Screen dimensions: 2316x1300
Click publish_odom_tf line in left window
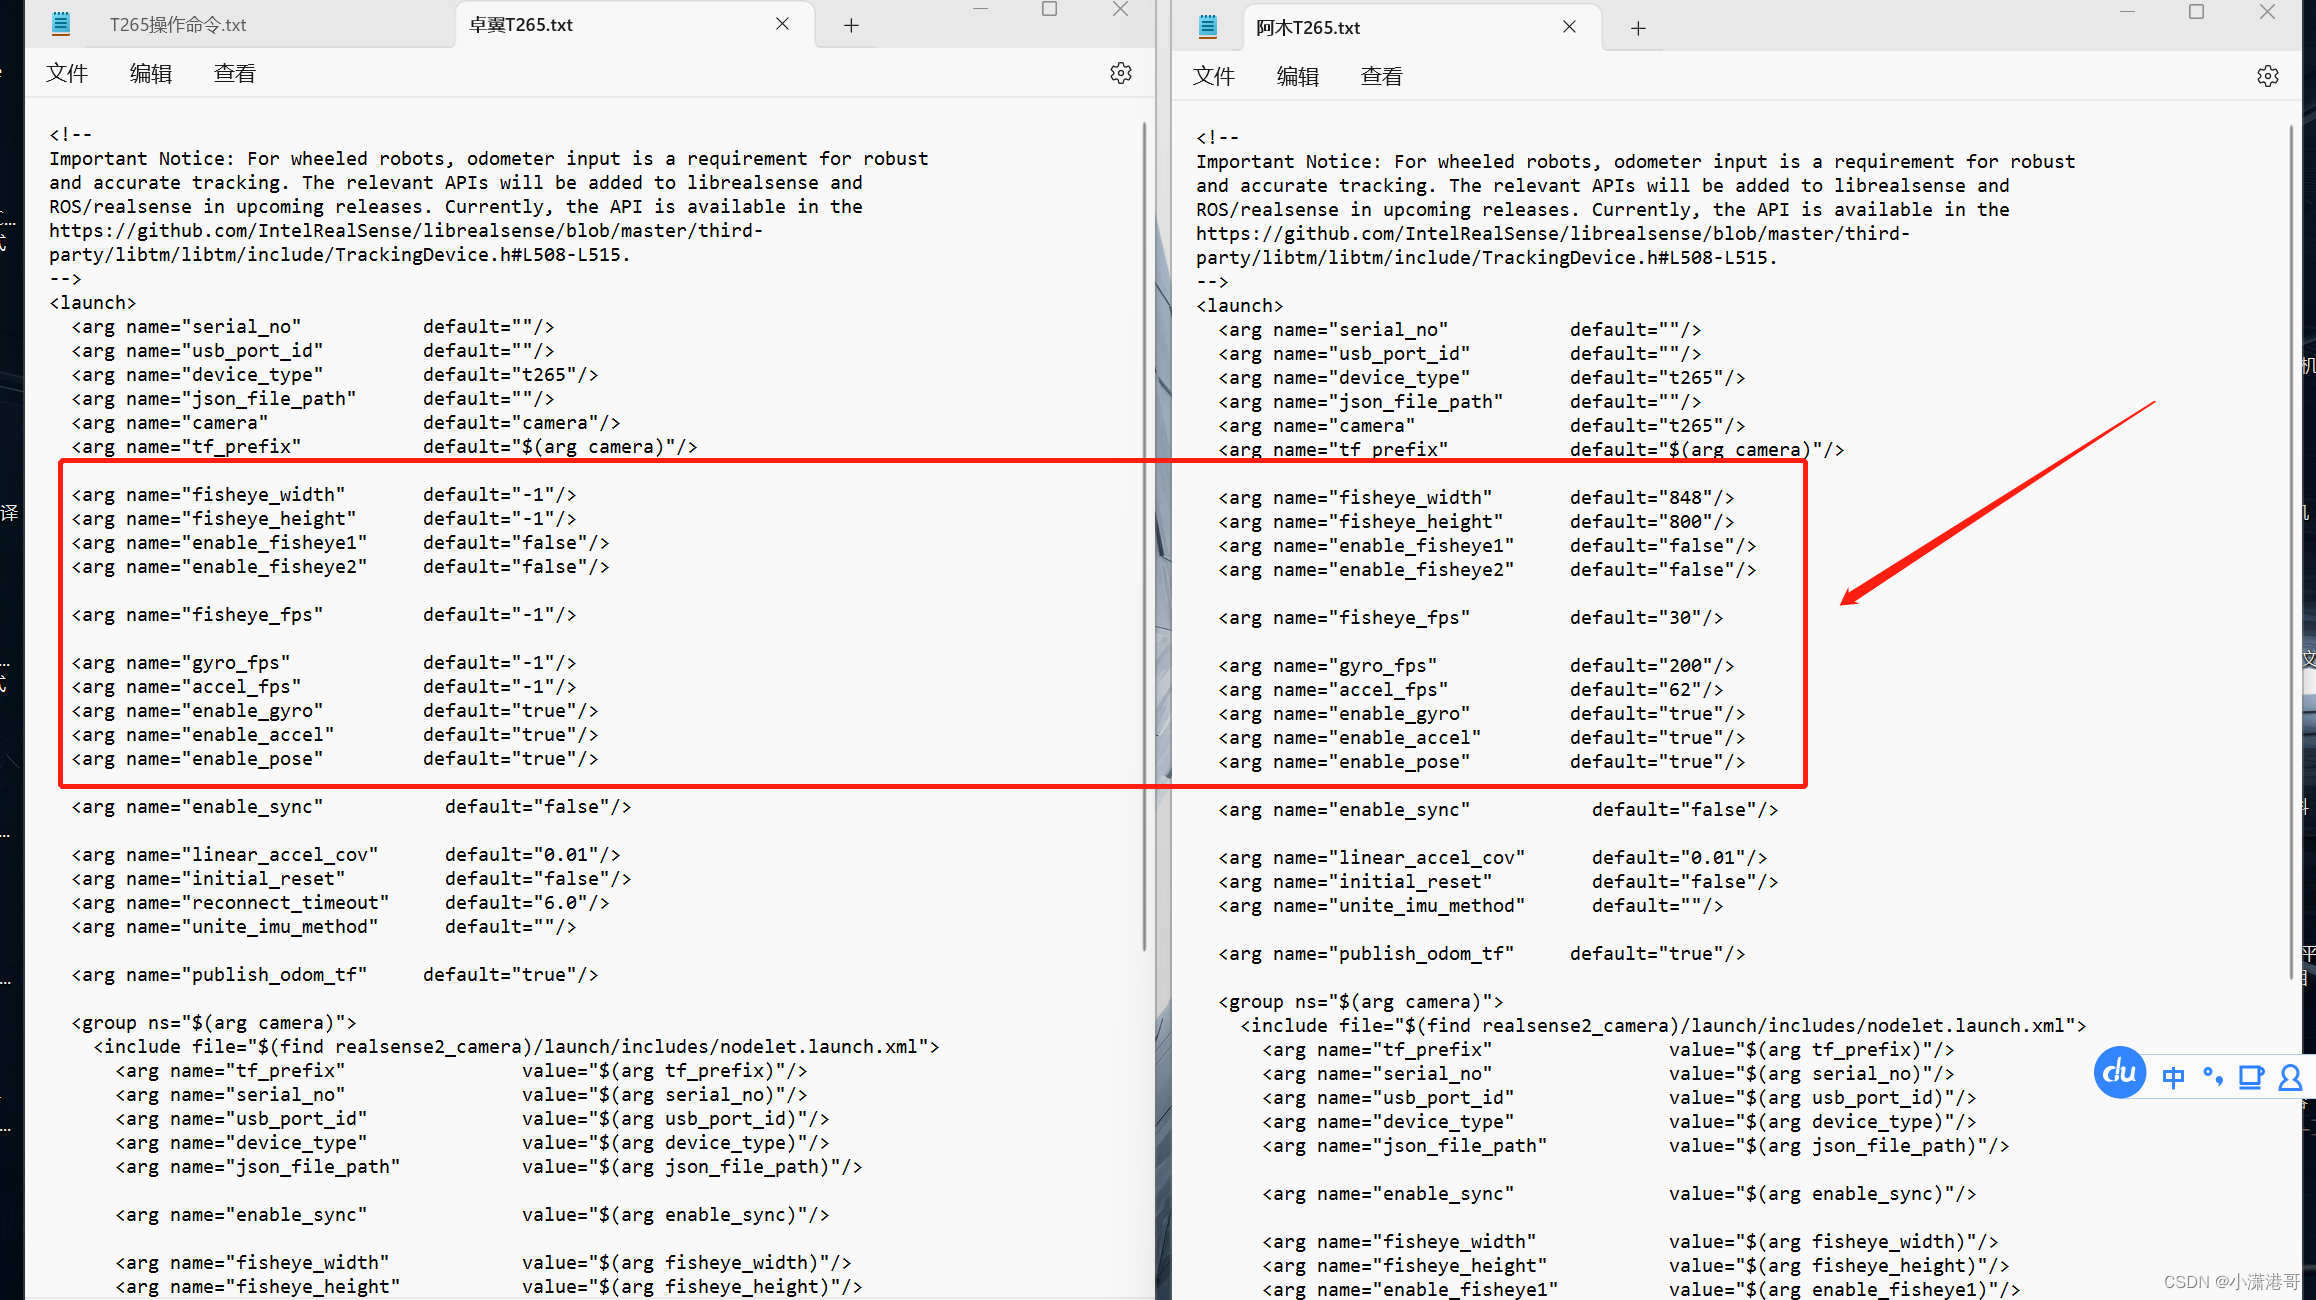[x=334, y=974]
